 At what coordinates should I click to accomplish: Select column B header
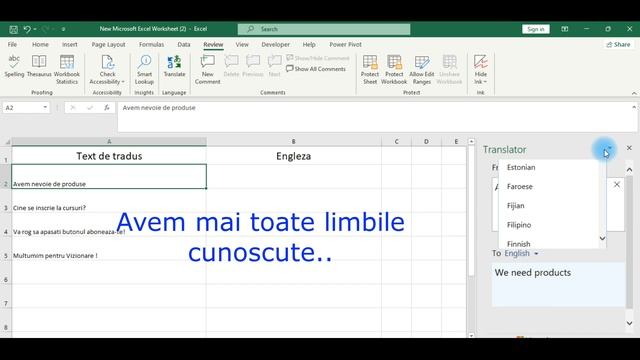pos(293,142)
